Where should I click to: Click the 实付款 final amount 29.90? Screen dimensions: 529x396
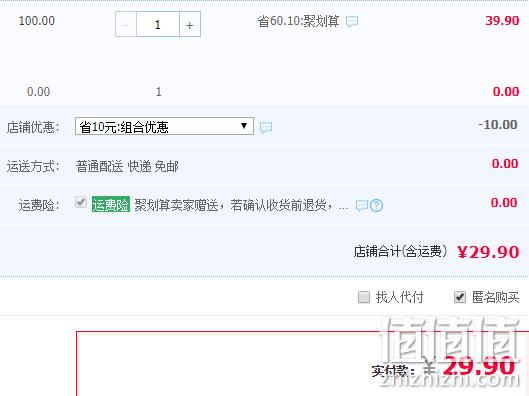[x=479, y=367]
